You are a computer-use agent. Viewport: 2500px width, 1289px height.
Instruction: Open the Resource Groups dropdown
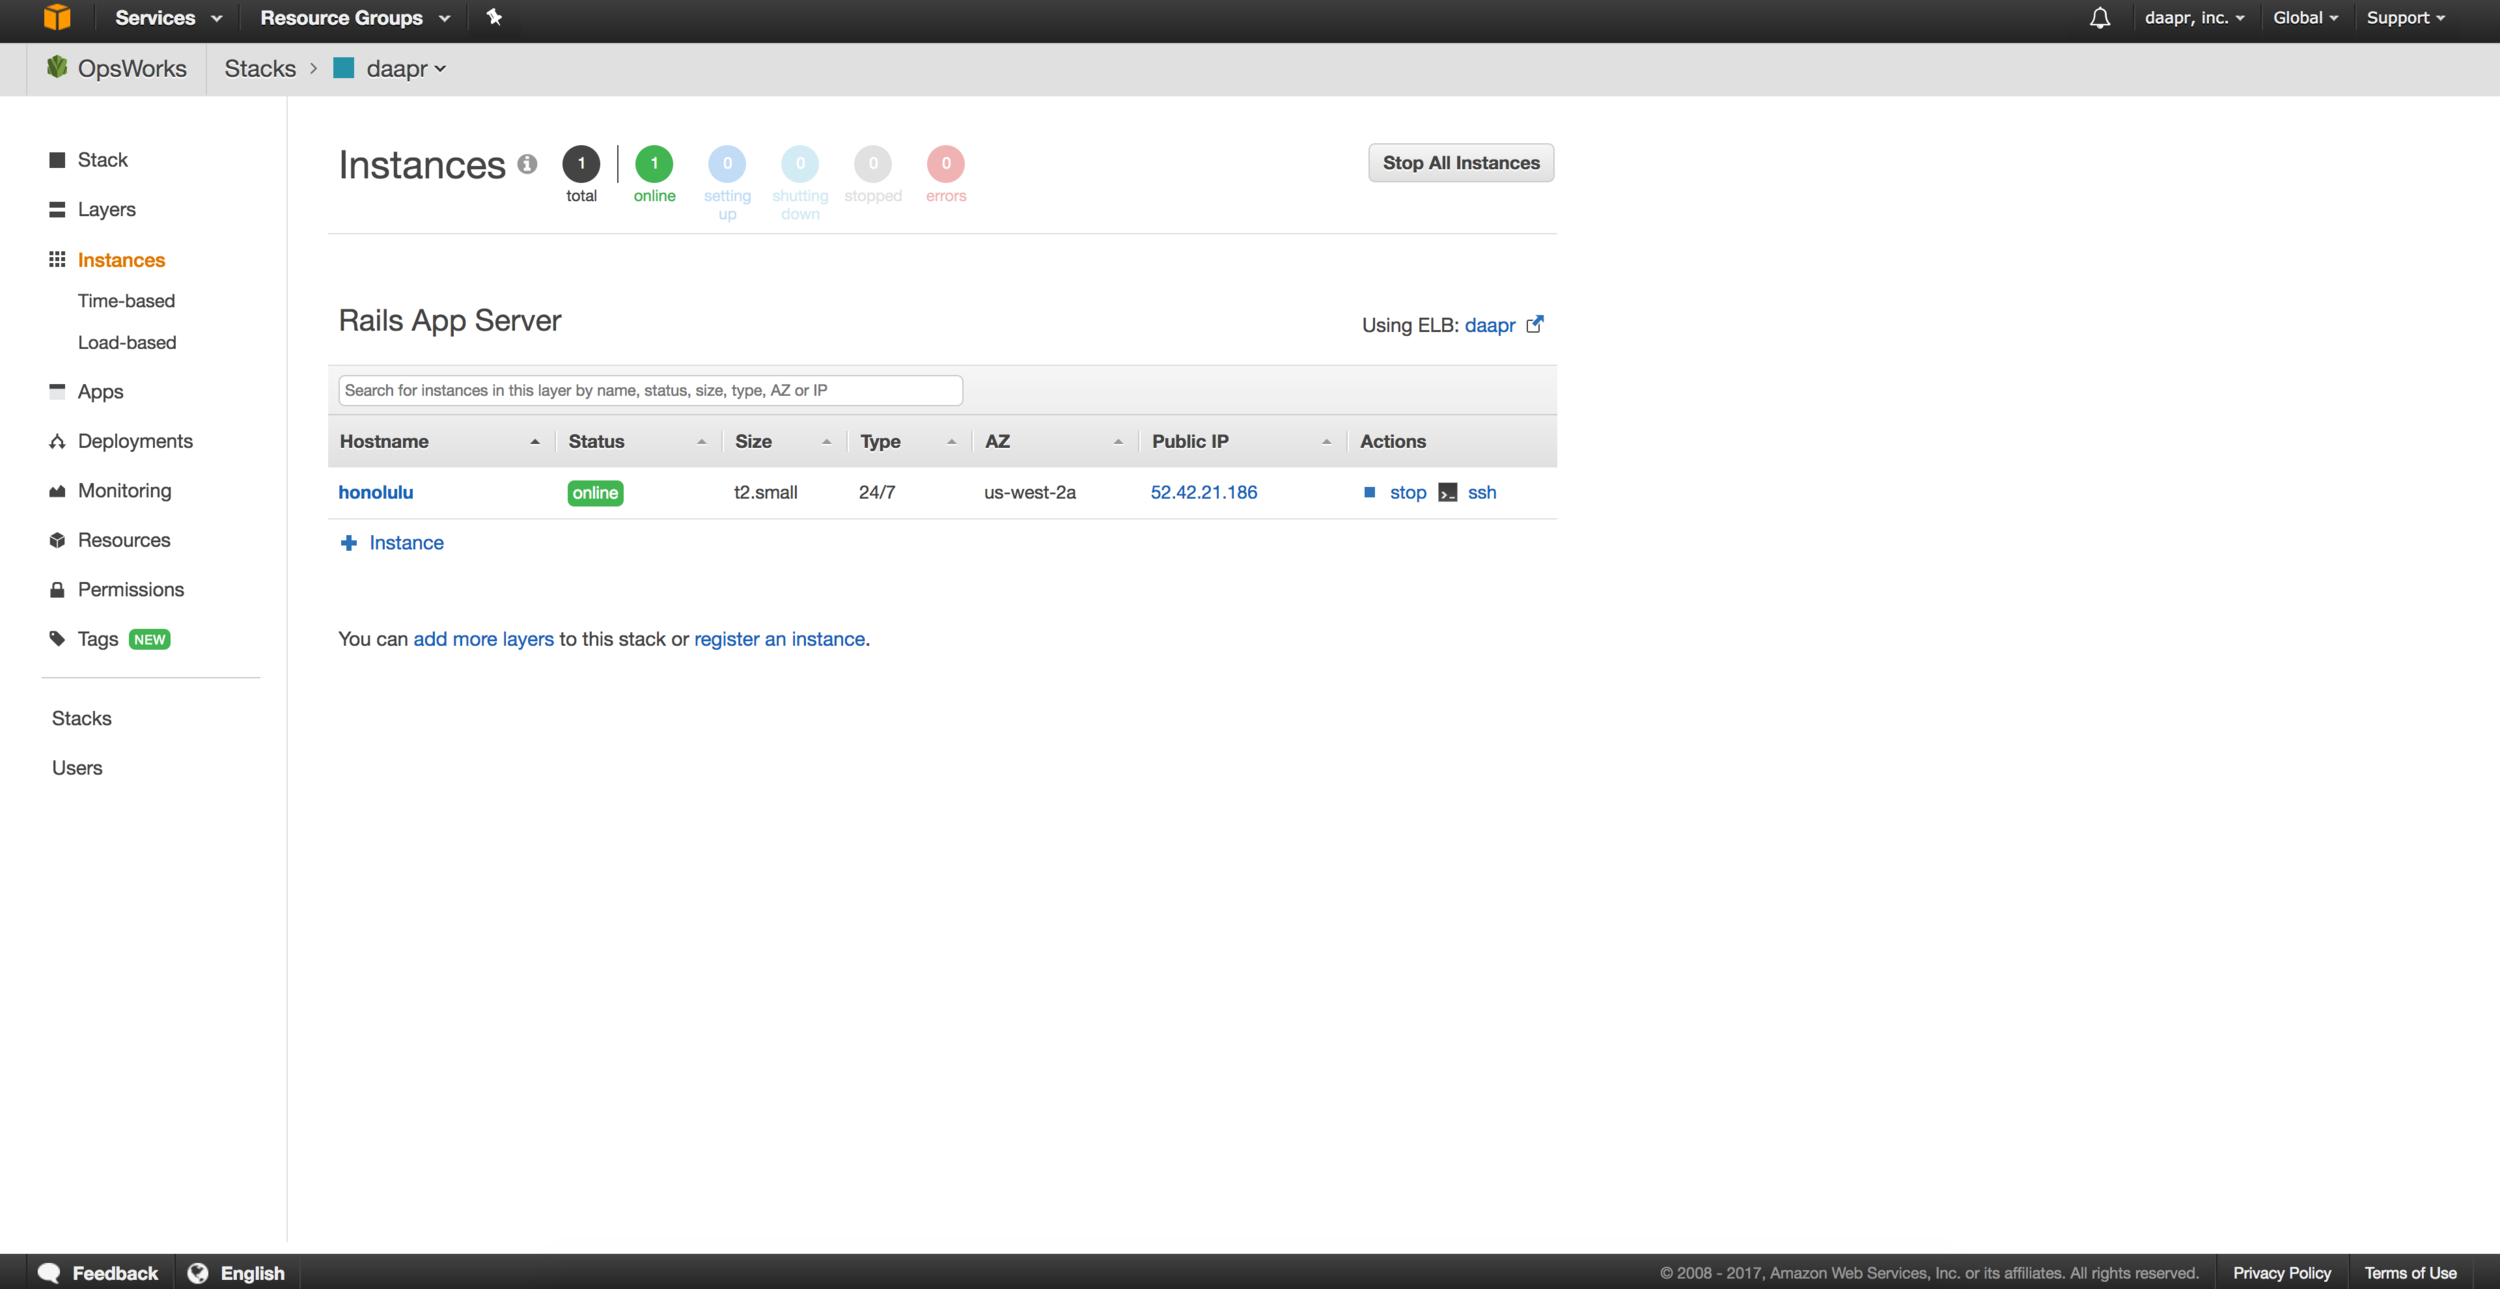[x=355, y=18]
